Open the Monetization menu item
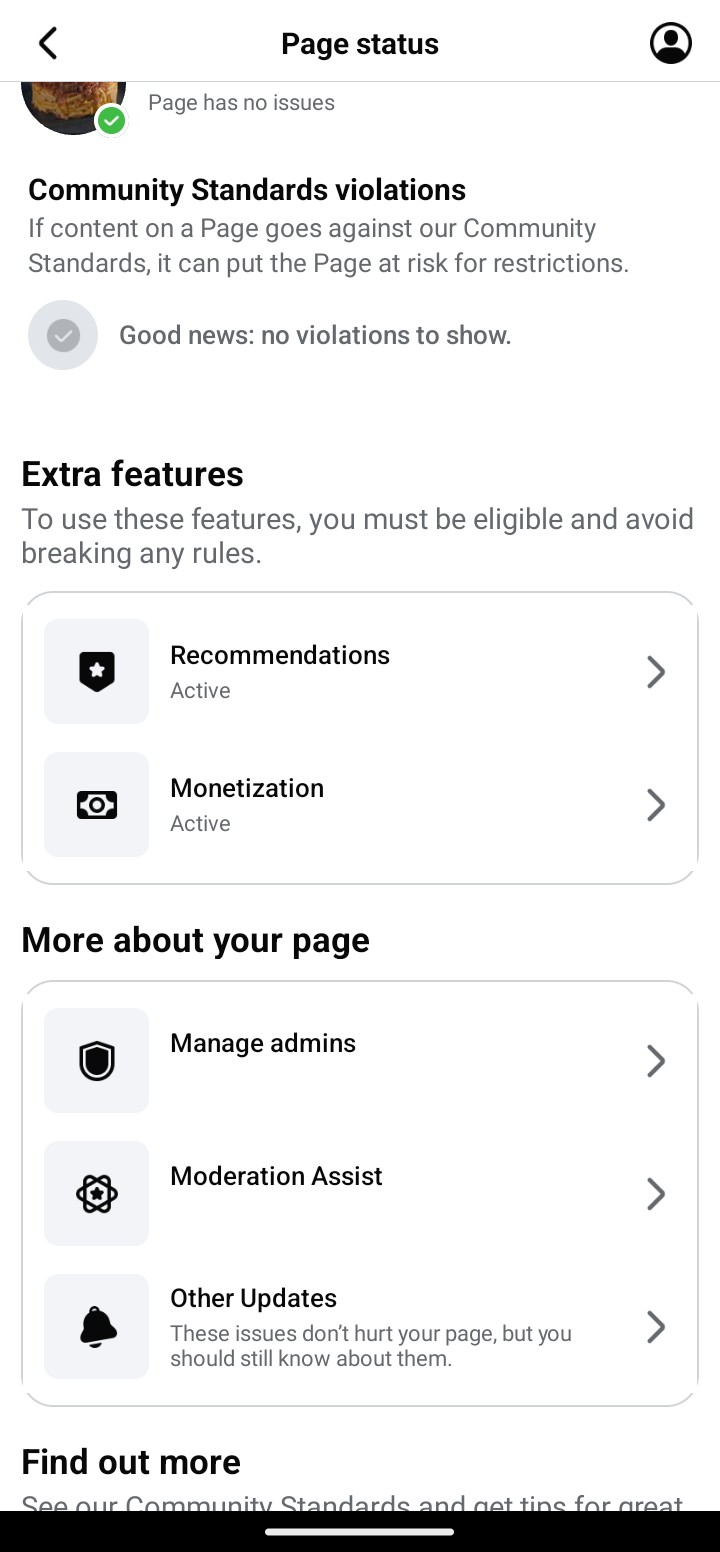This screenshot has height=1552, width=720. pos(247,789)
